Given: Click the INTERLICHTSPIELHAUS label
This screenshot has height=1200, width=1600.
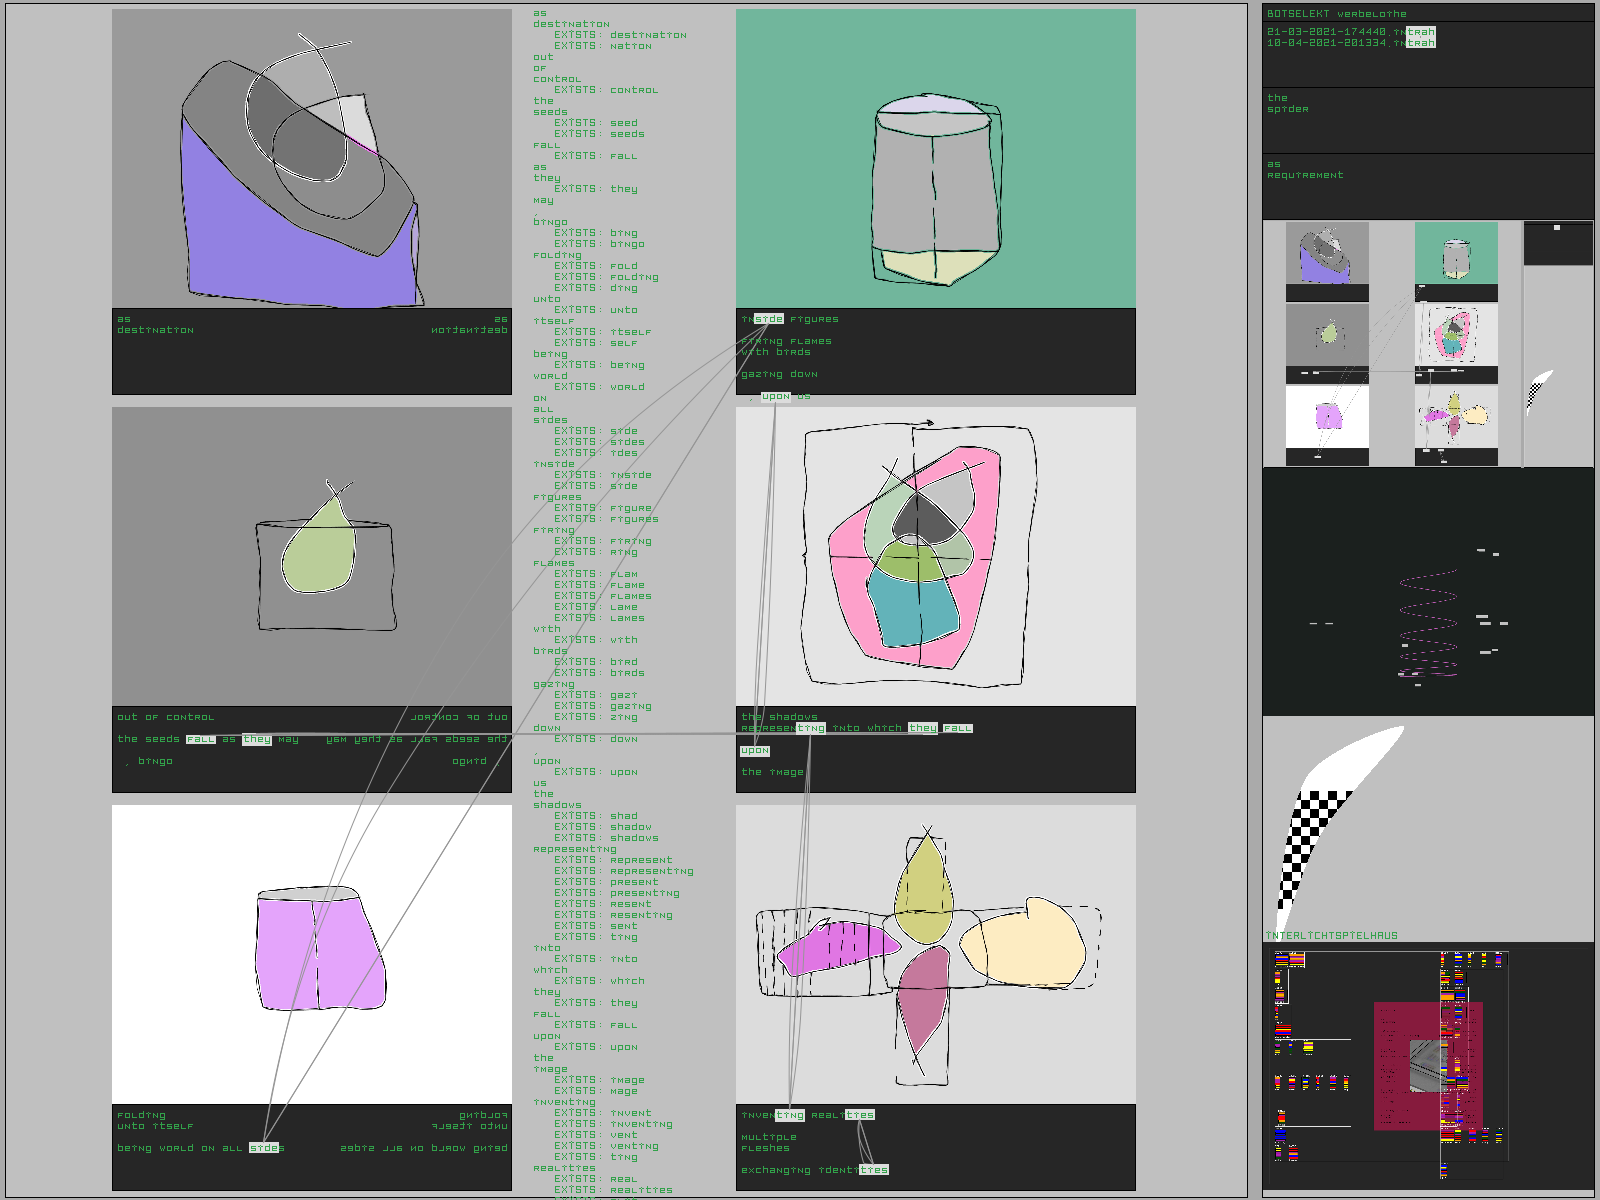Looking at the screenshot, I should (x=1332, y=936).
